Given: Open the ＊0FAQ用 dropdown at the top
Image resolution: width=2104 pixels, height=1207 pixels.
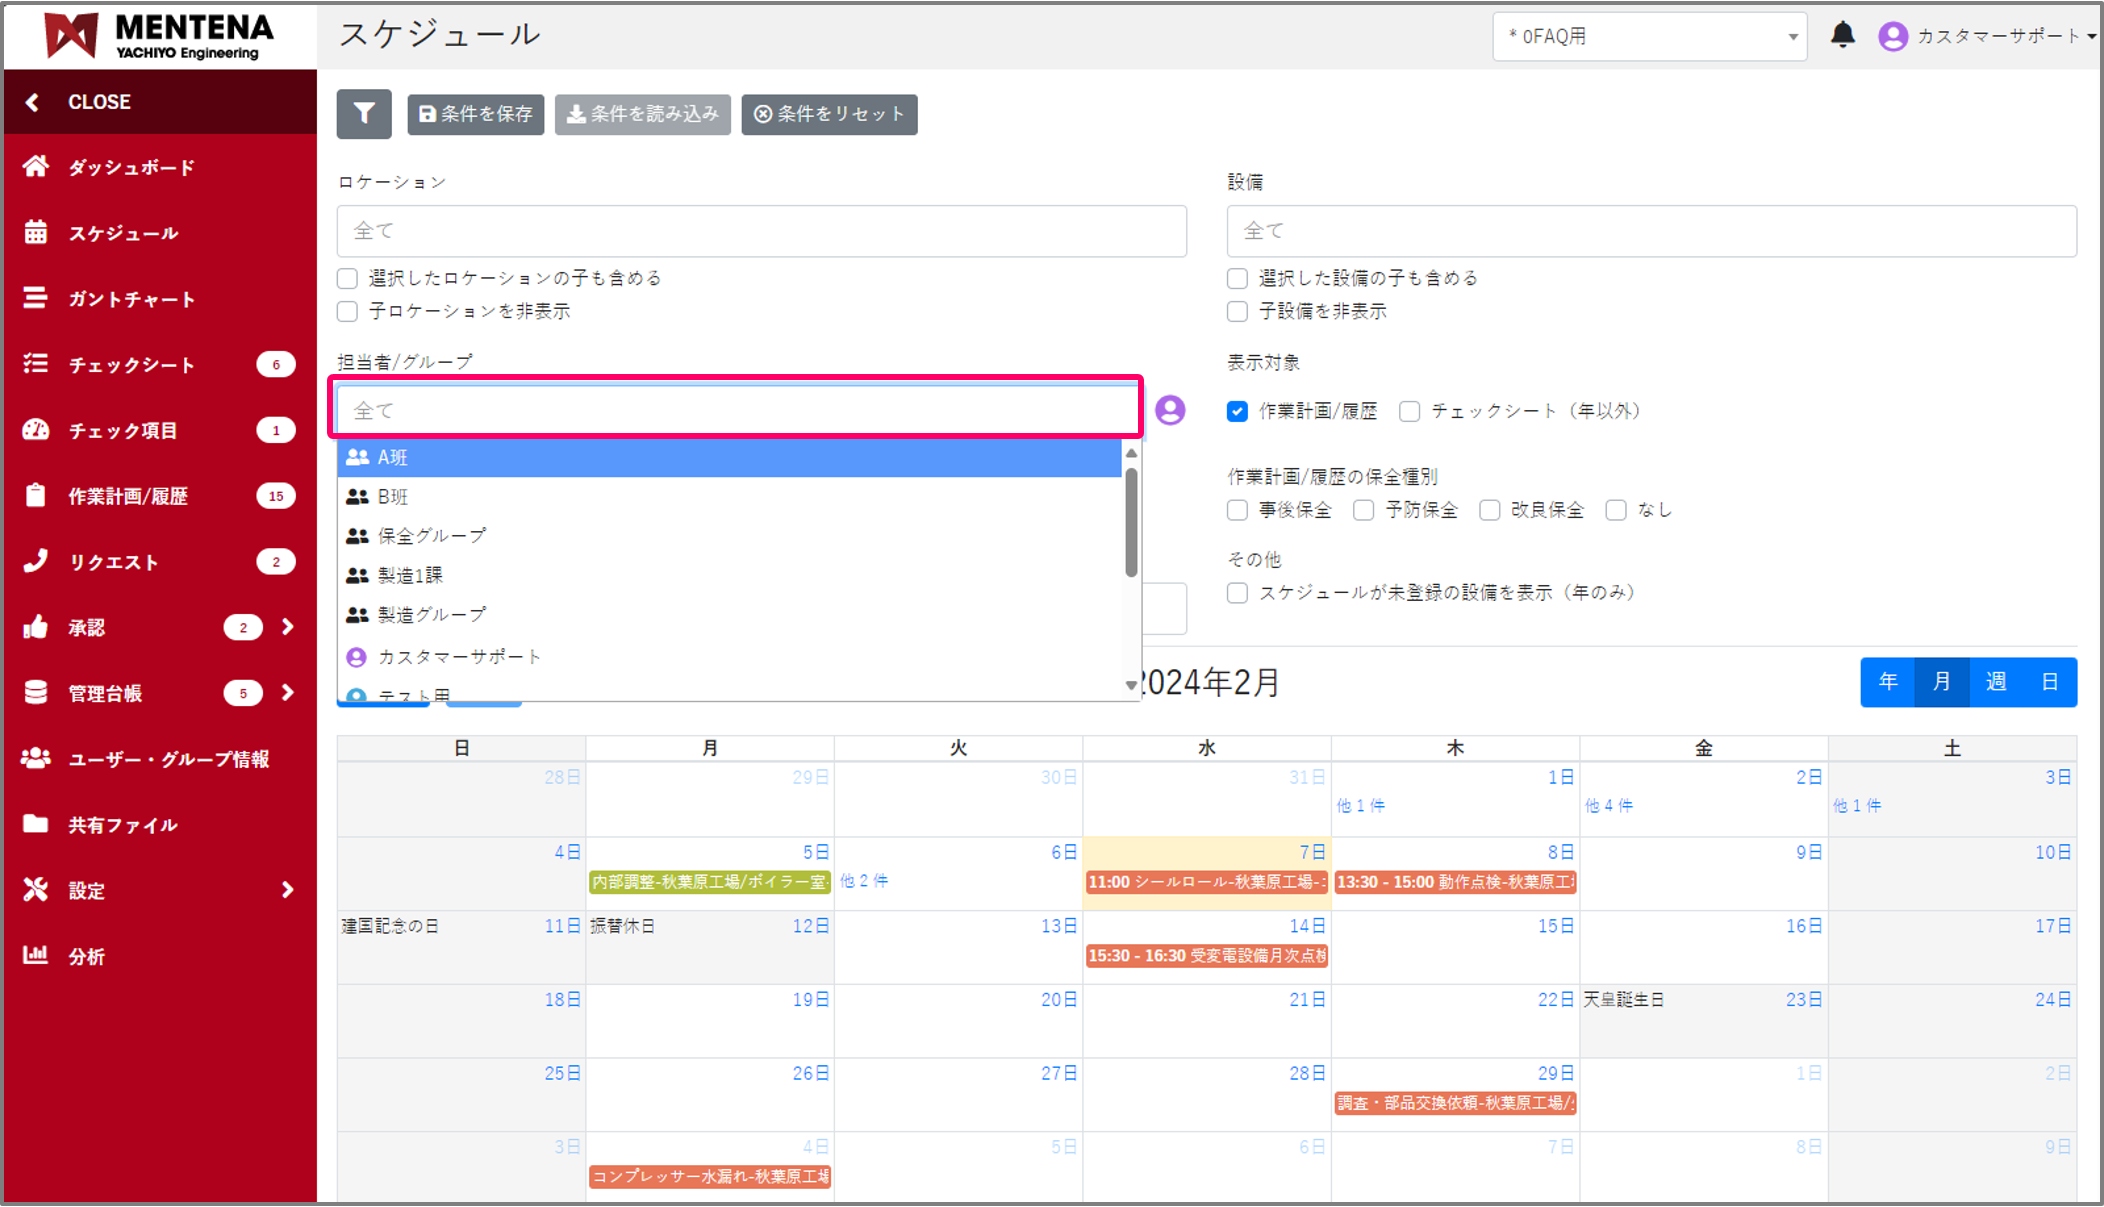Looking at the screenshot, I should (1649, 37).
